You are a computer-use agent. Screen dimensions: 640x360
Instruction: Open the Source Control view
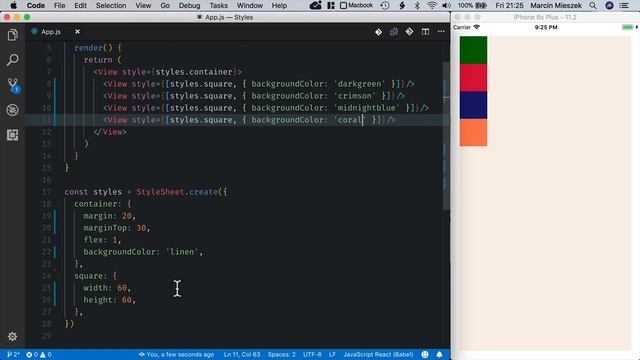tap(13, 85)
